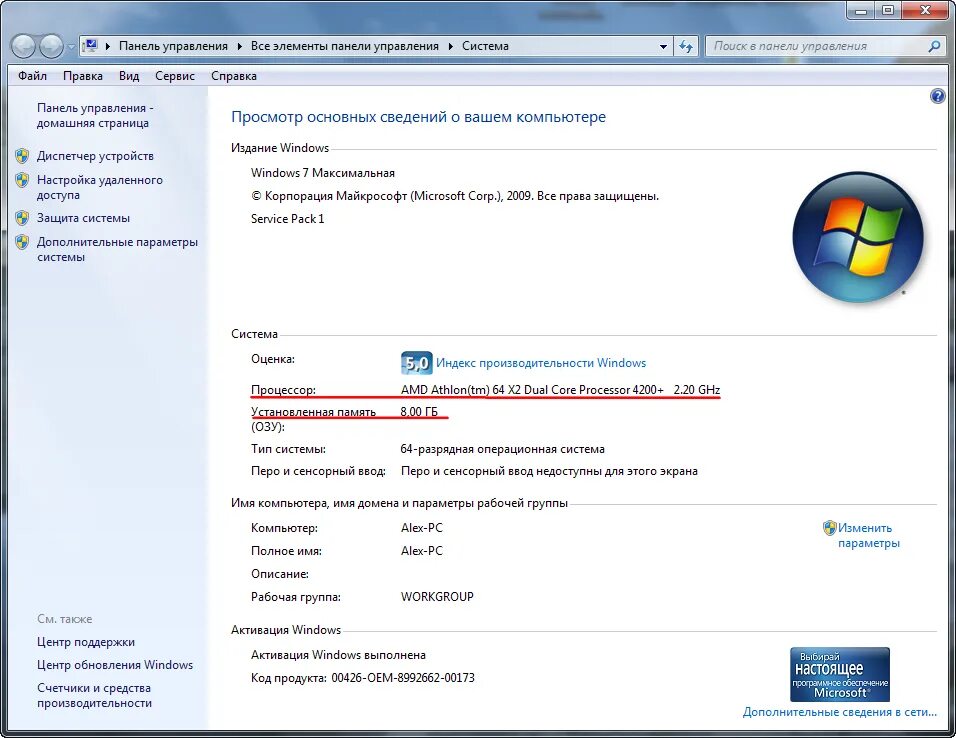
Task: Click the Поиск в панели управления search field
Action: coord(815,46)
